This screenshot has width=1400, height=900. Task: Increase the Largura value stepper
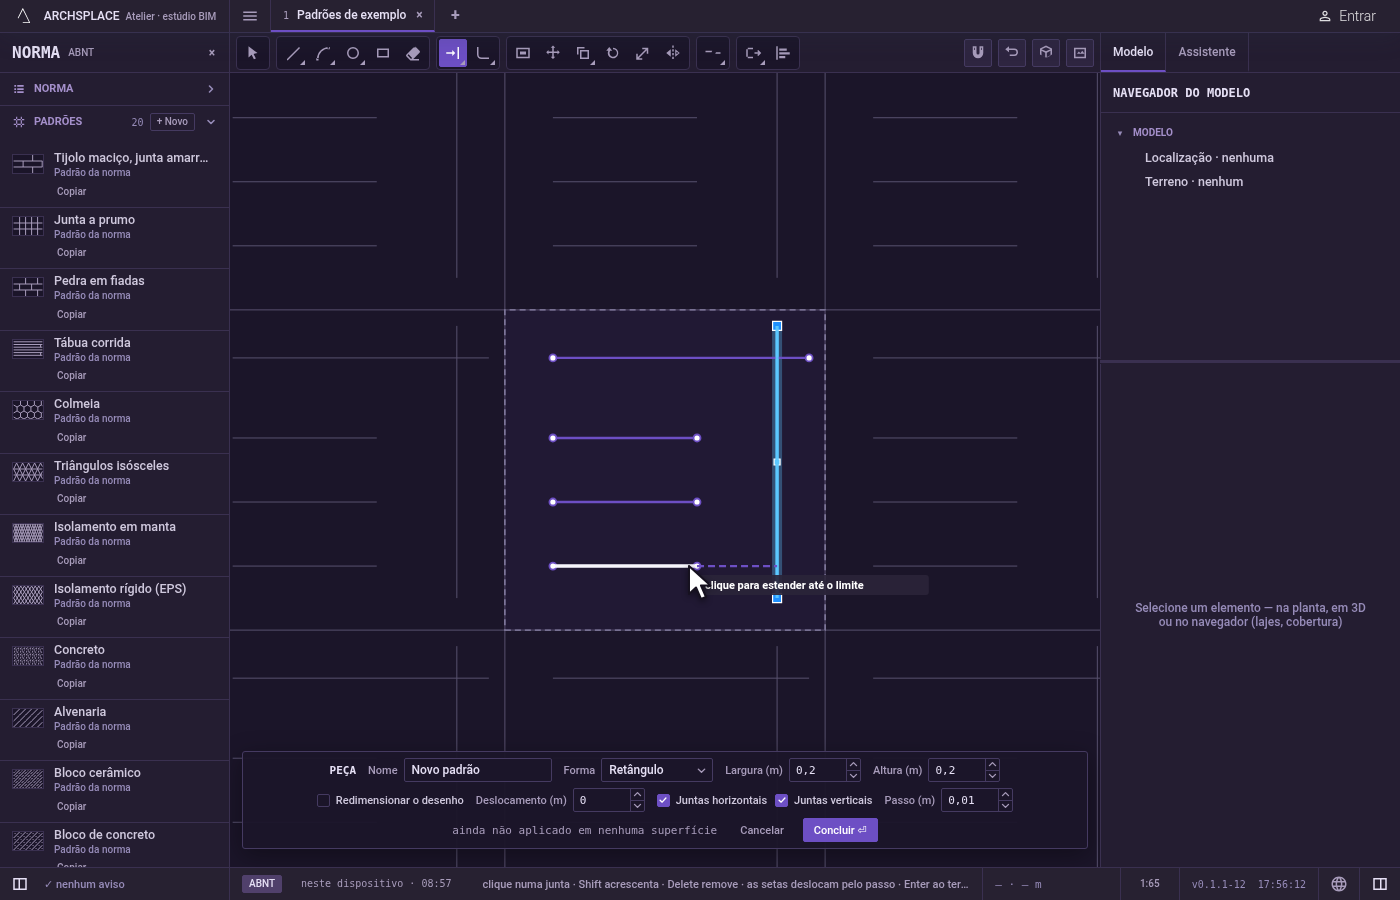pyautogui.click(x=853, y=765)
